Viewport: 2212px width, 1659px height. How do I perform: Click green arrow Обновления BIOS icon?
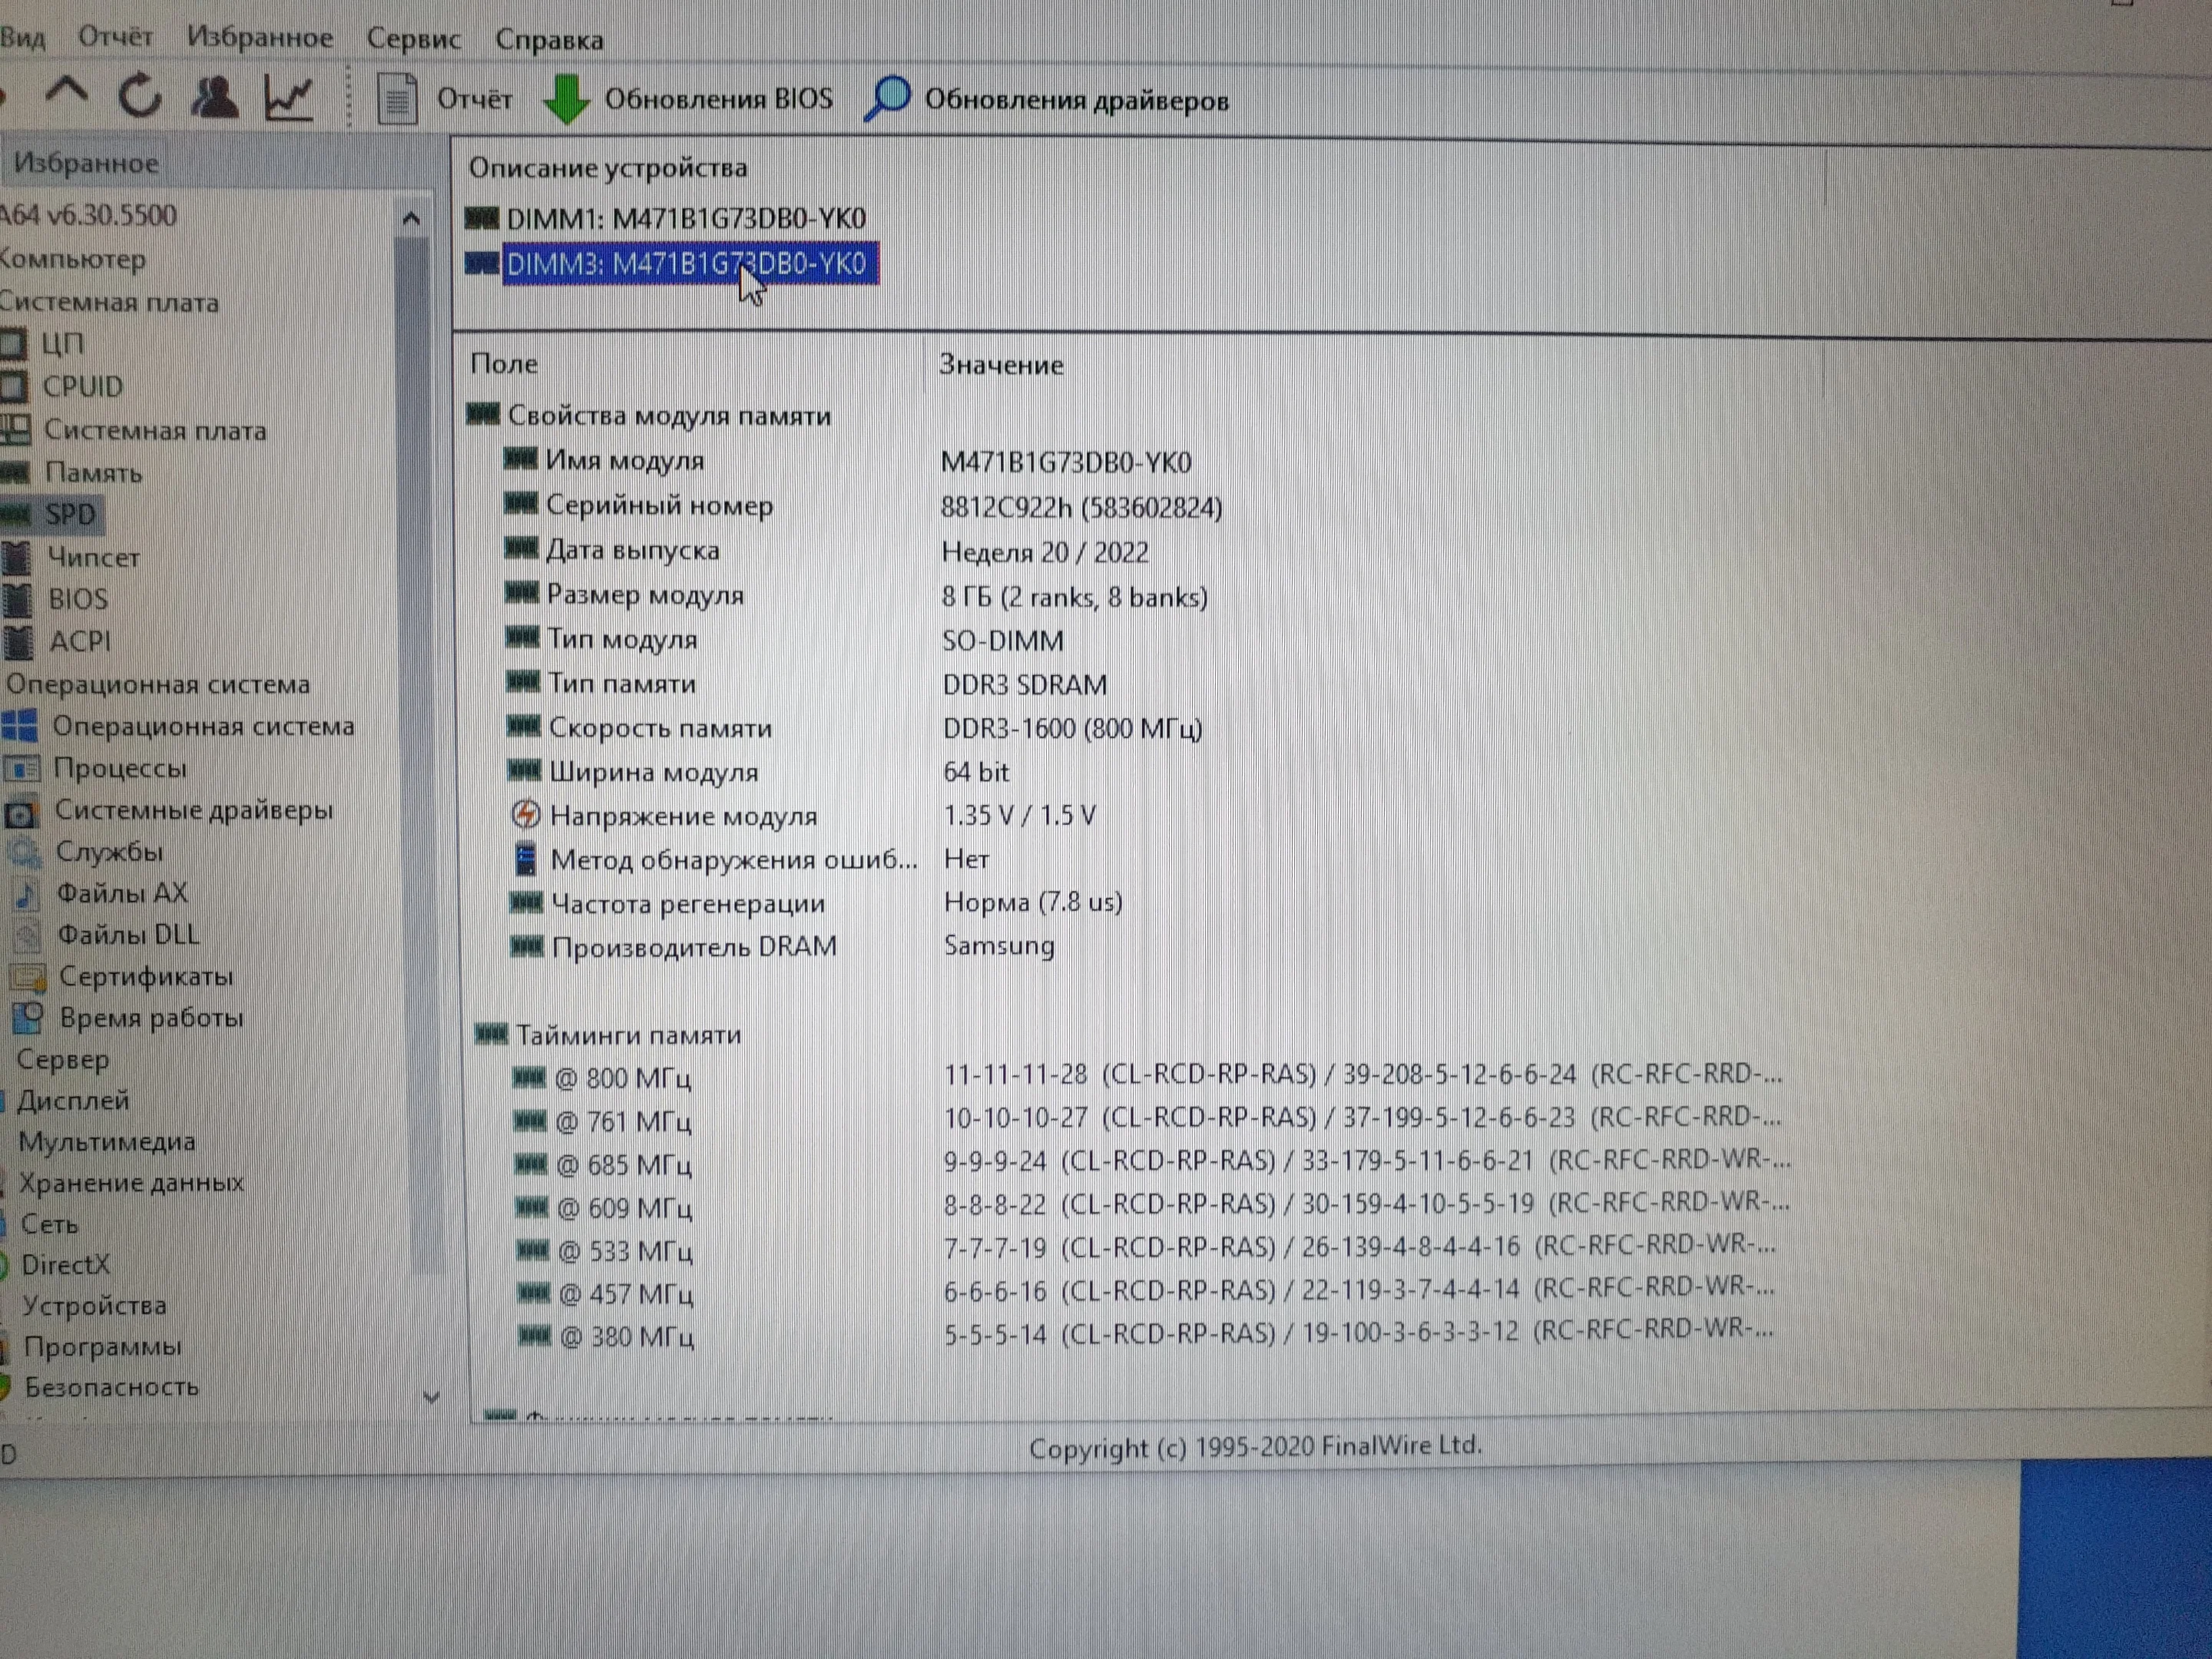click(x=566, y=100)
